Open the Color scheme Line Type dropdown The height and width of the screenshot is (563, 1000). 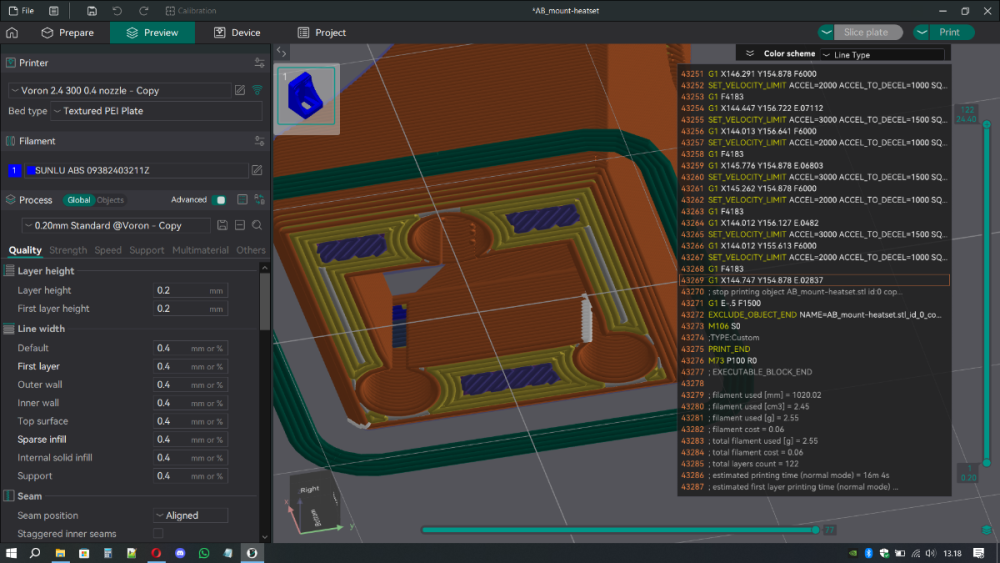(882, 55)
